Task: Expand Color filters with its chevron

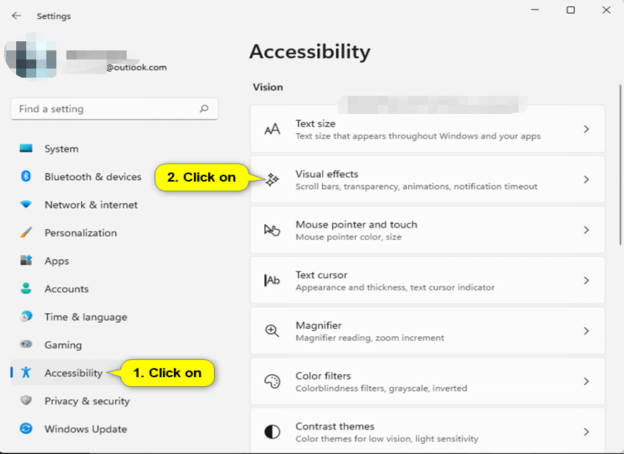Action: (586, 381)
